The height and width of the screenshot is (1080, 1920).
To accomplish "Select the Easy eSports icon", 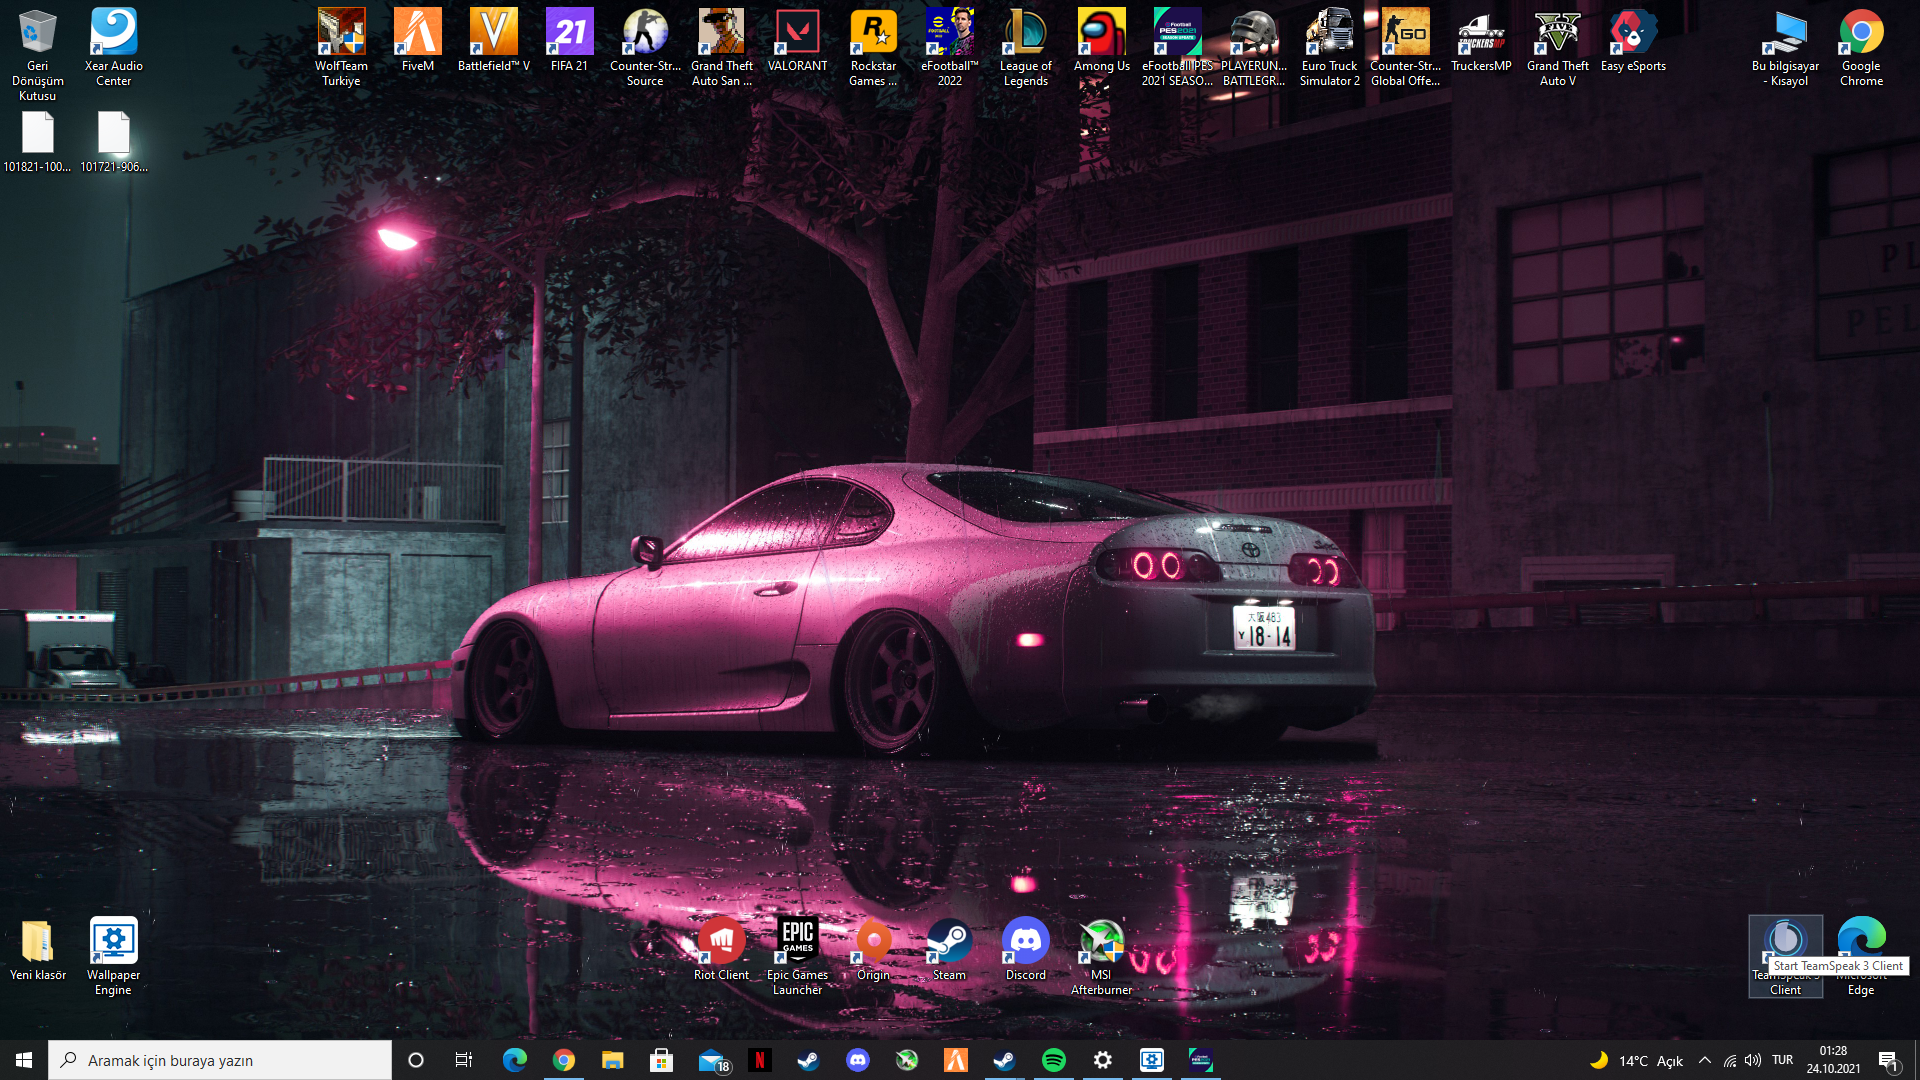I will [1633, 40].
